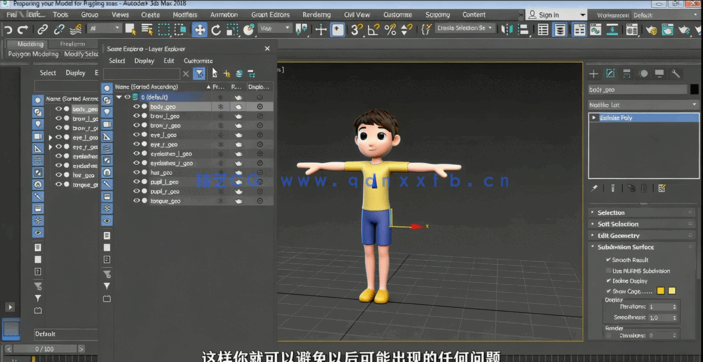Open the Tools menu
Image resolution: width=703 pixels, height=362 pixels.
61,15
